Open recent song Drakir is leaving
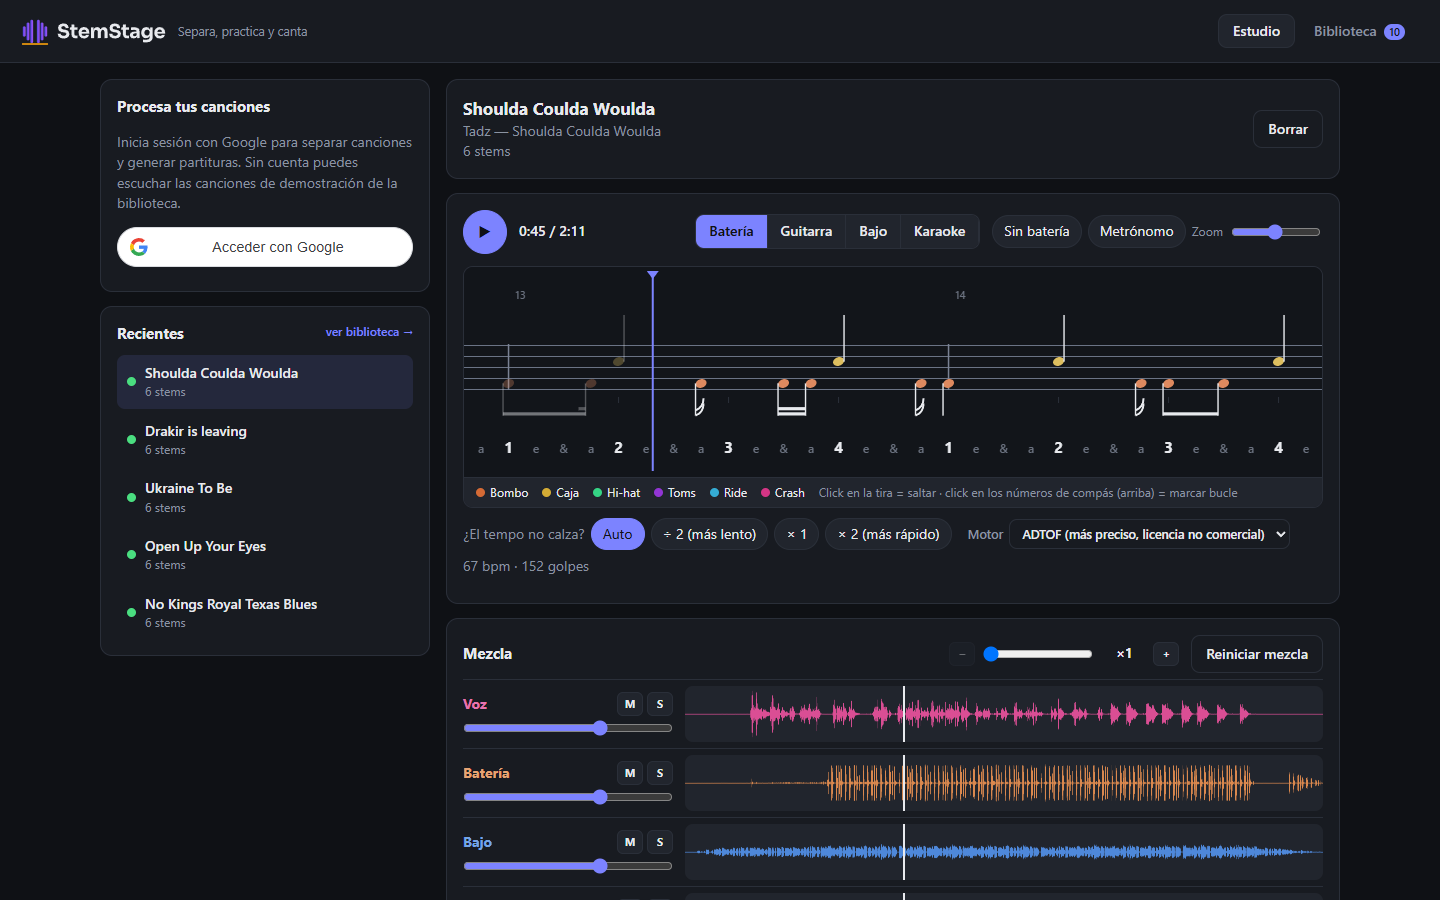Screen dimensions: 1440x900 [265, 440]
